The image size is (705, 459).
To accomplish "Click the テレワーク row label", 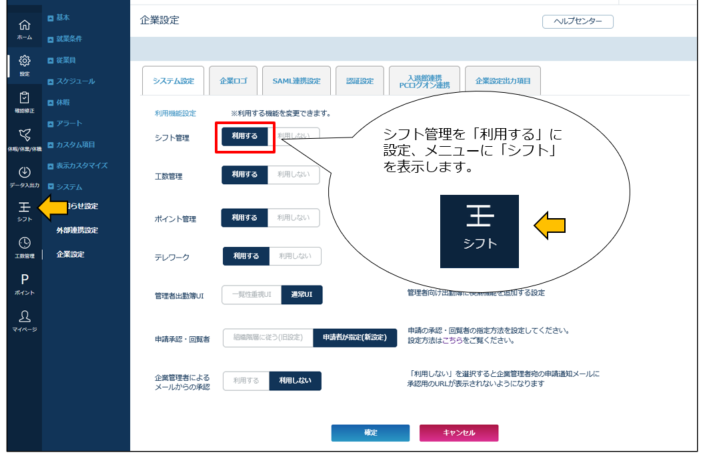I will click(172, 258).
